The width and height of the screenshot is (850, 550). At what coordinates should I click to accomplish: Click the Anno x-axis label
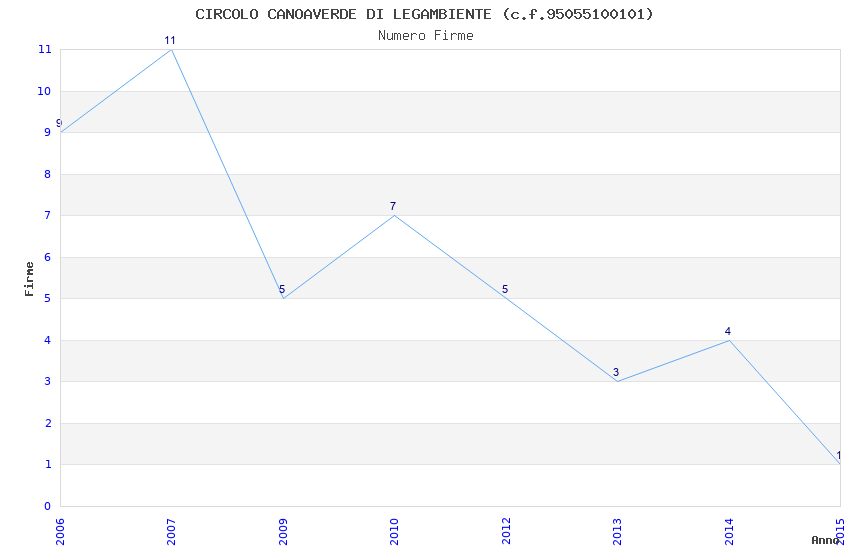pyautogui.click(x=825, y=540)
